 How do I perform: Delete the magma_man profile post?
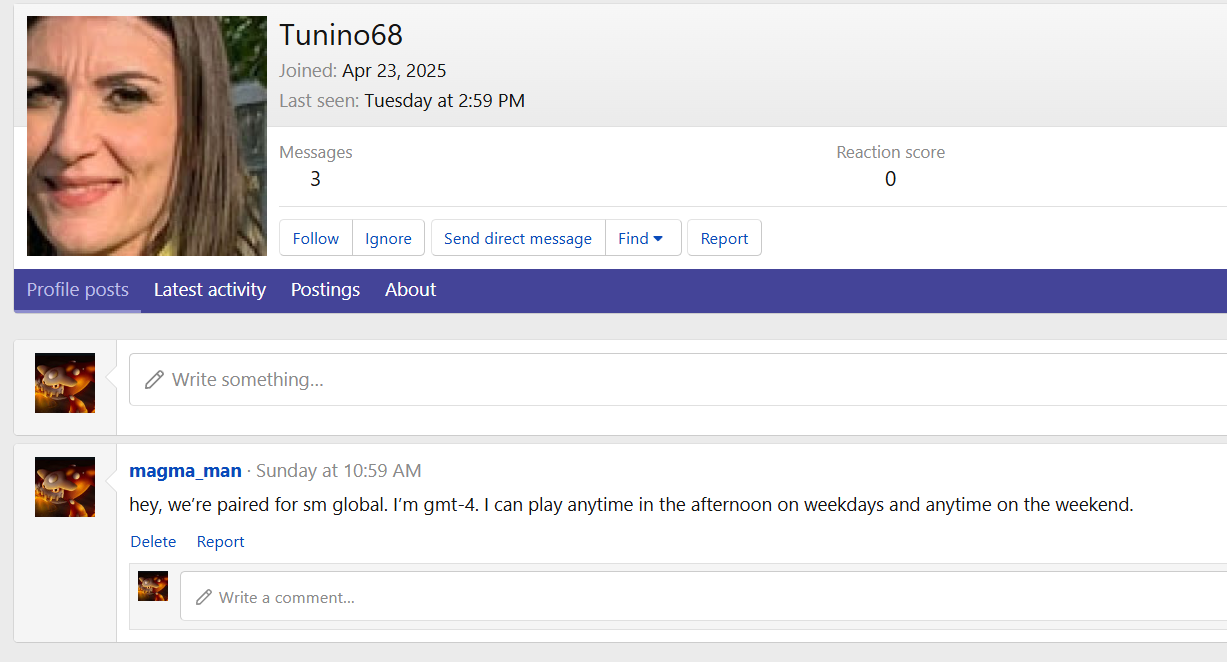tap(153, 542)
